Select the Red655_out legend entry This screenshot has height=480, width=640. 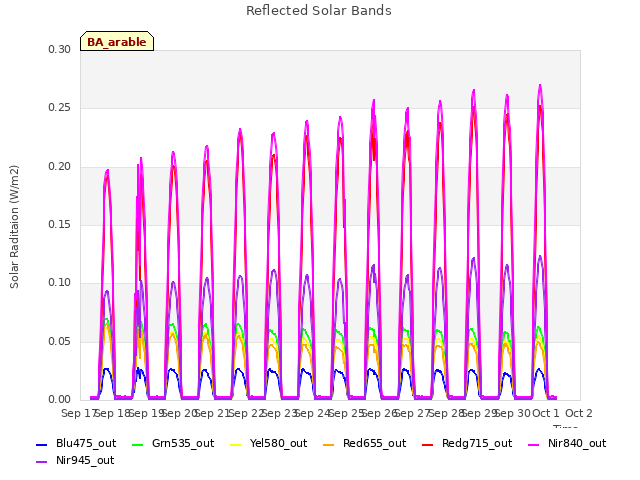[x=364, y=444]
